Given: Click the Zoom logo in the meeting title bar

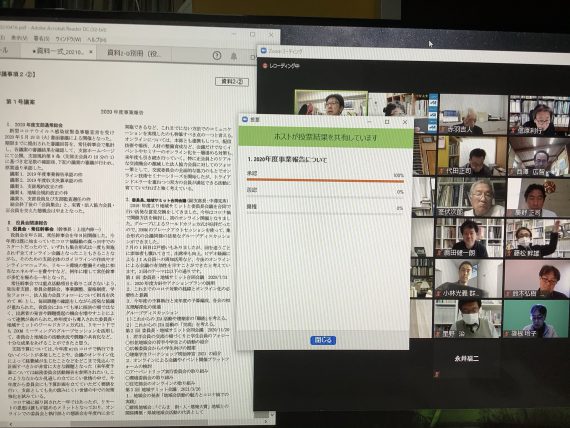Looking at the screenshot, I should pos(264,51).
